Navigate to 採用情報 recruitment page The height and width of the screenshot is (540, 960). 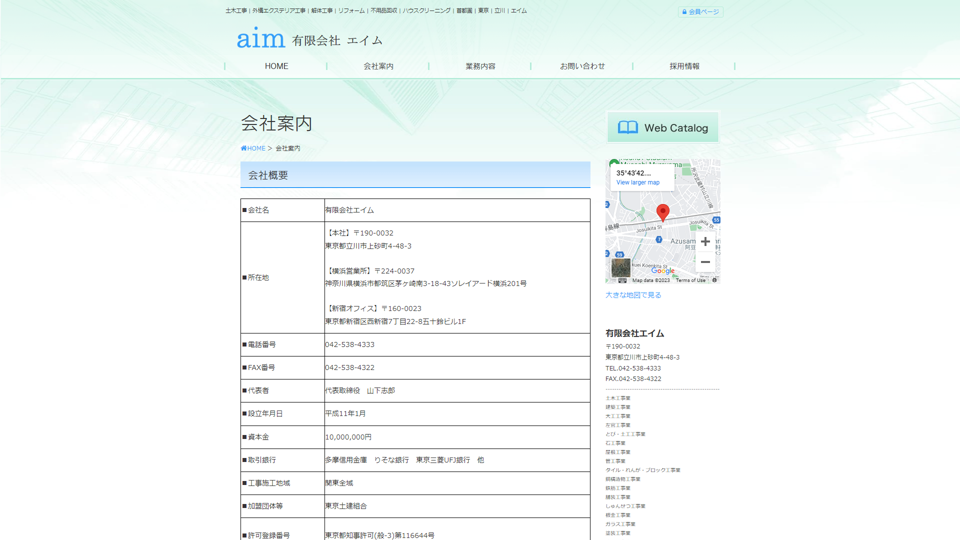[684, 66]
